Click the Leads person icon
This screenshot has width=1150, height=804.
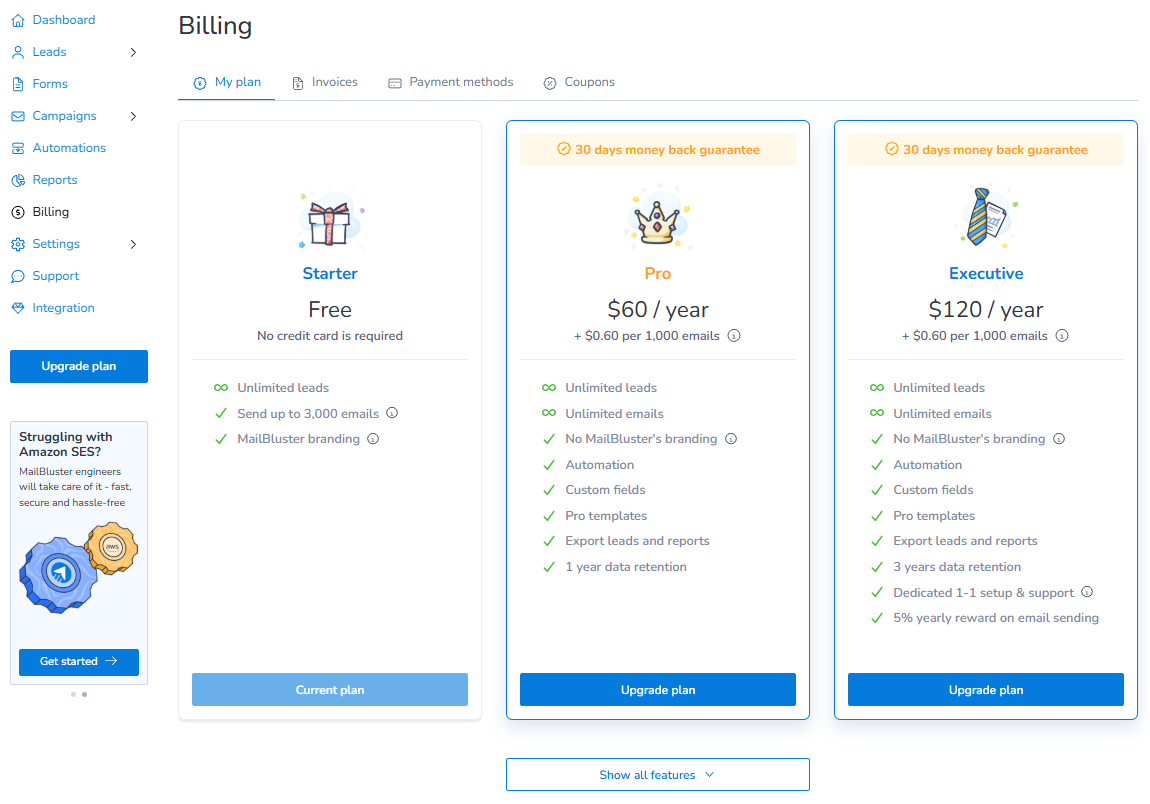tap(18, 52)
